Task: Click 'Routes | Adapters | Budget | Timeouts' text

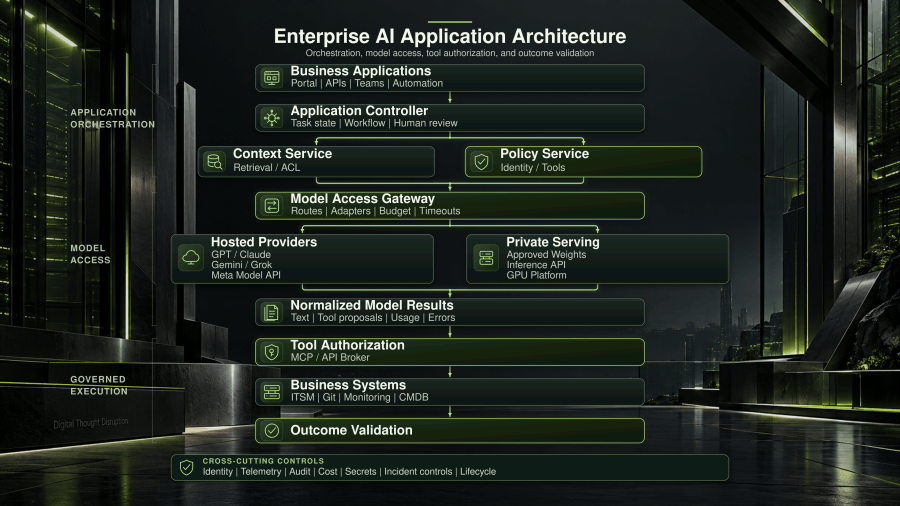Action: (375, 211)
